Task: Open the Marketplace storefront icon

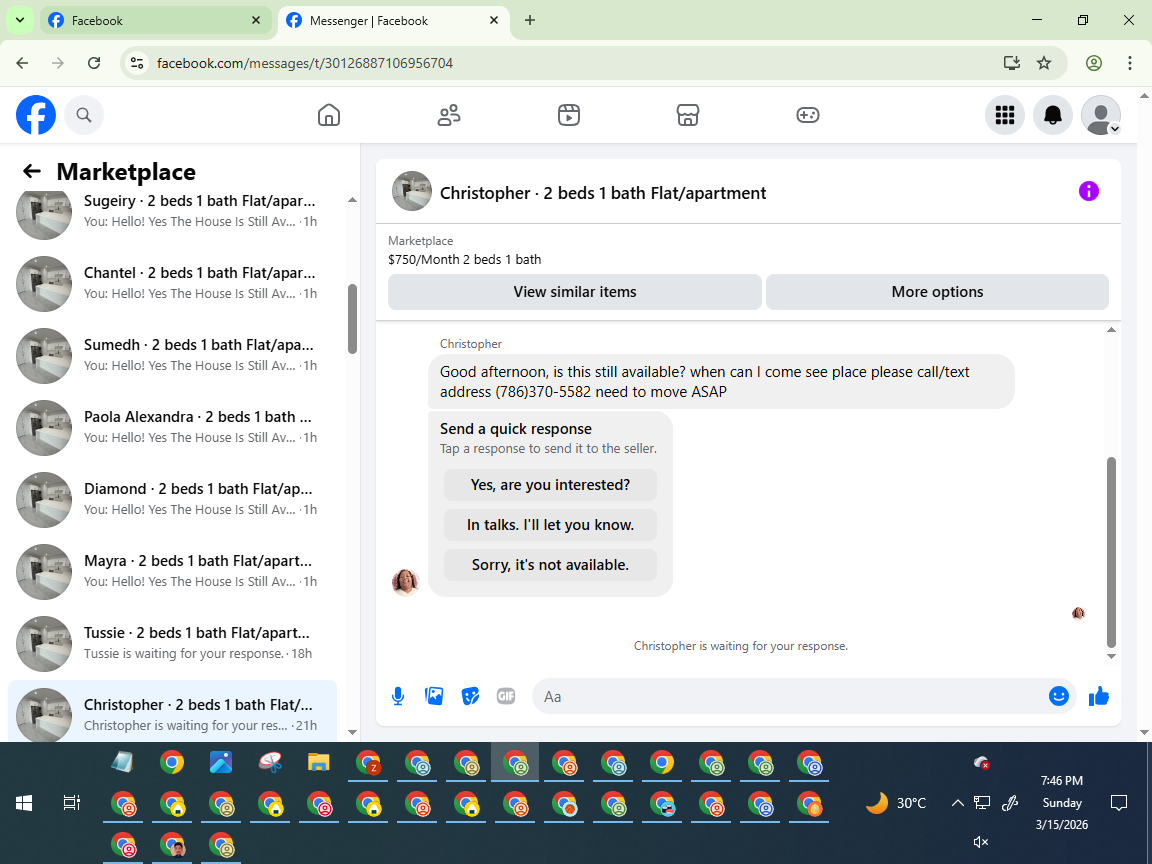Action: point(688,115)
